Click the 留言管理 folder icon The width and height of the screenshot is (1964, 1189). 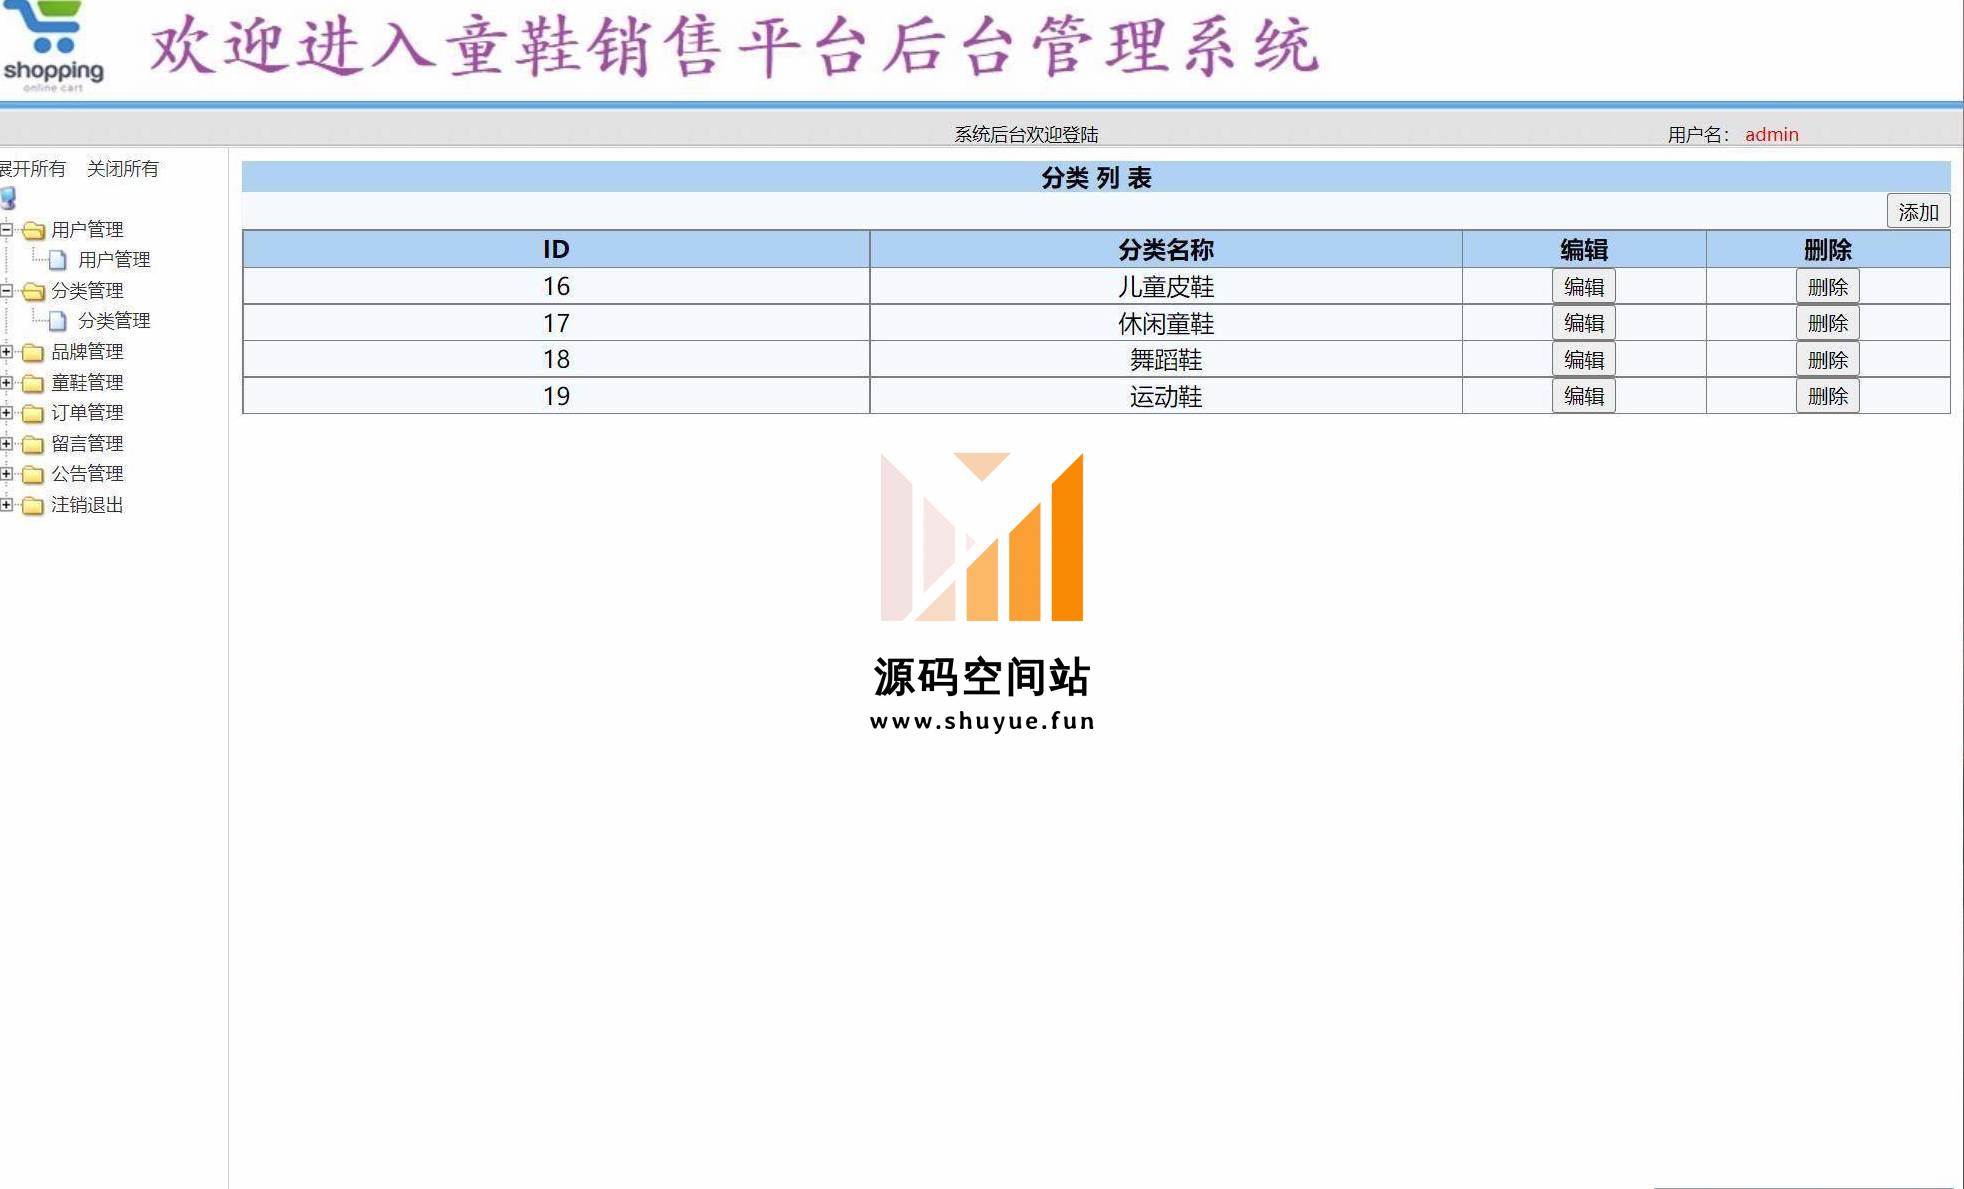33,444
